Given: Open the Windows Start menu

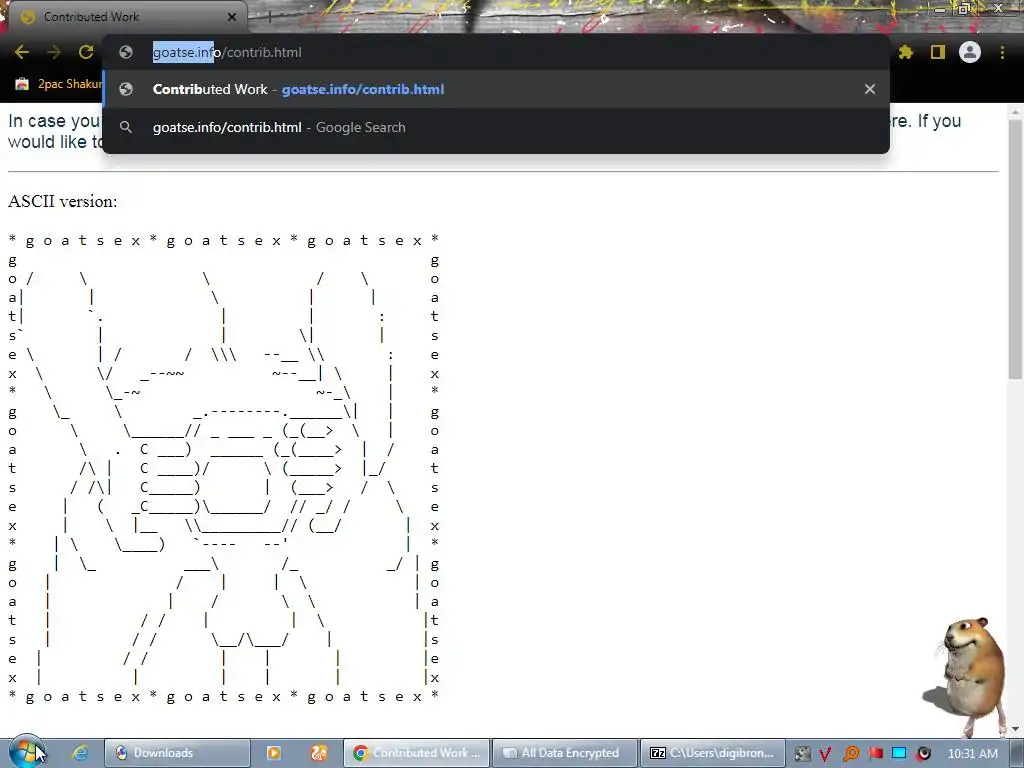Looking at the screenshot, I should [25, 752].
